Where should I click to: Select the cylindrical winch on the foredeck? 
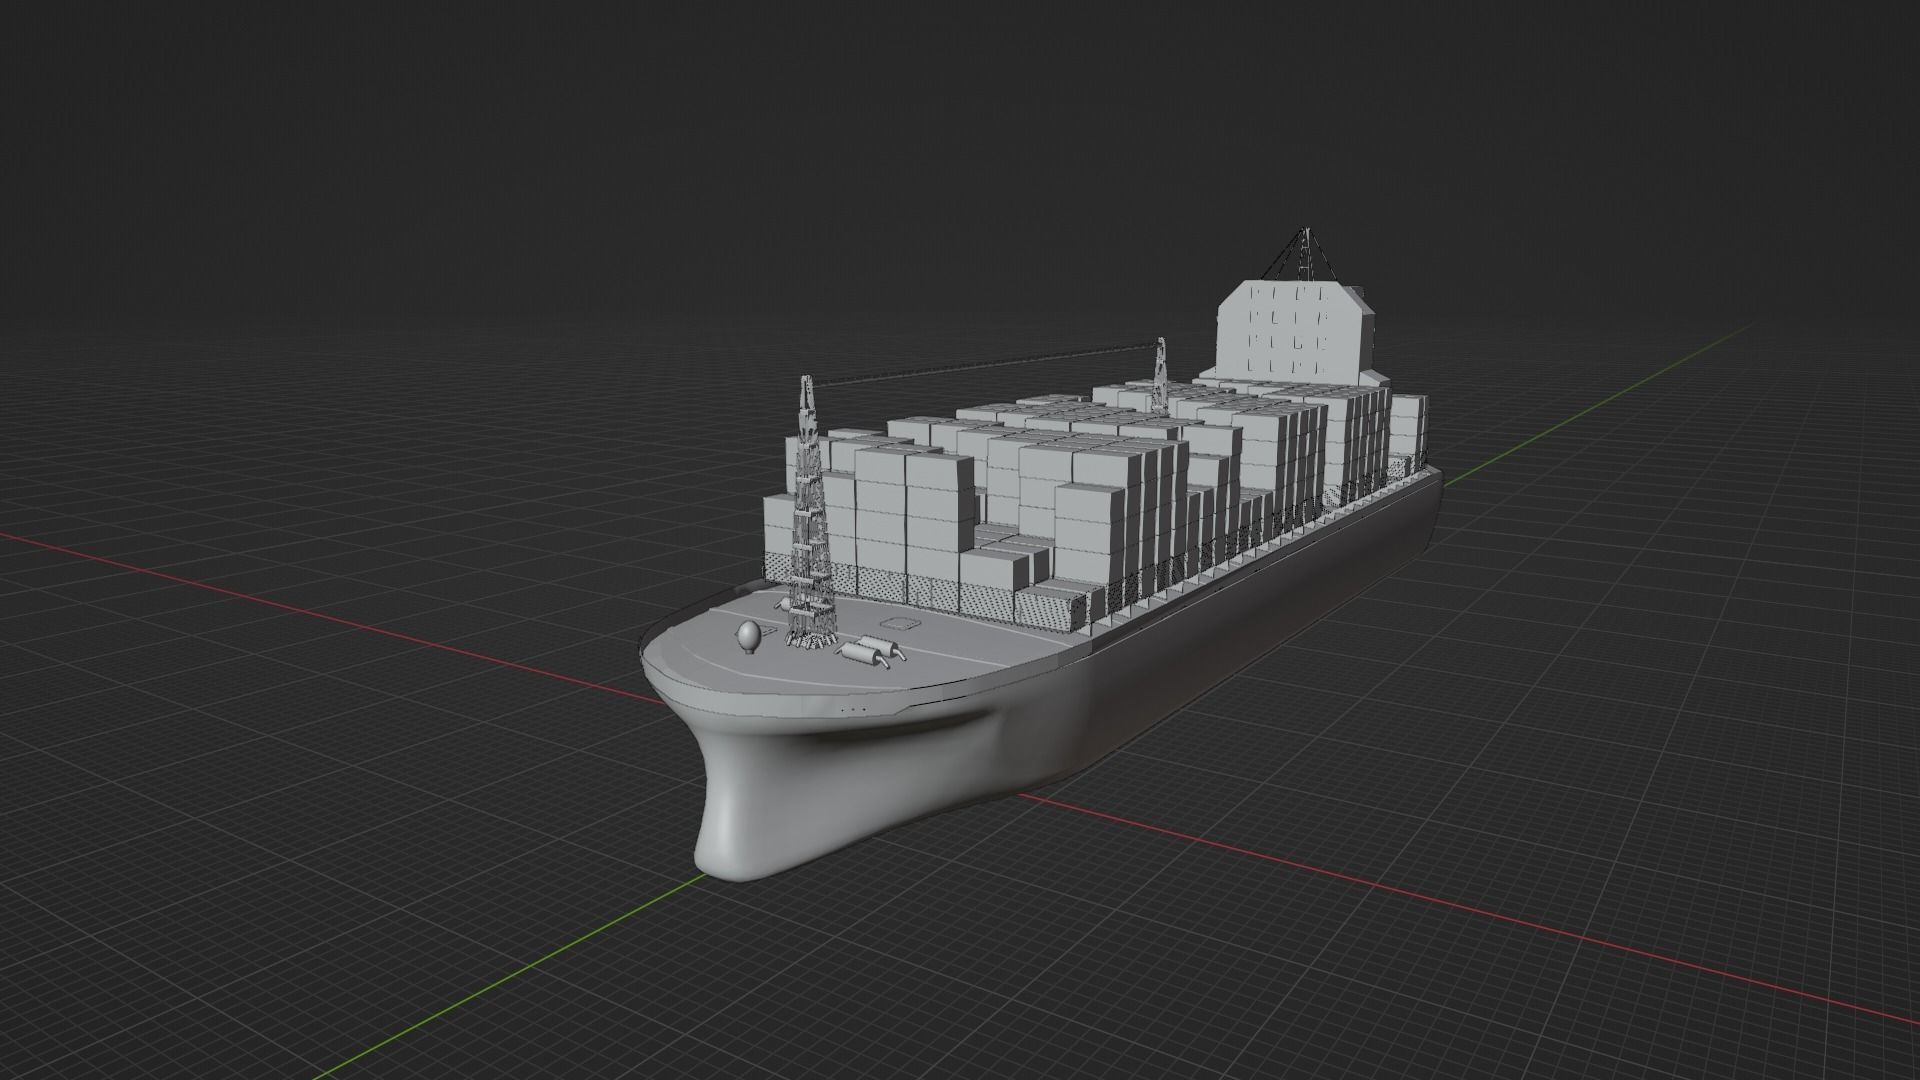870,652
